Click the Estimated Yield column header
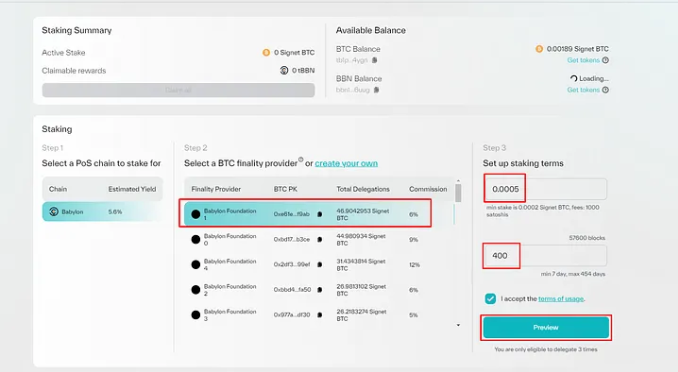 [x=132, y=189]
